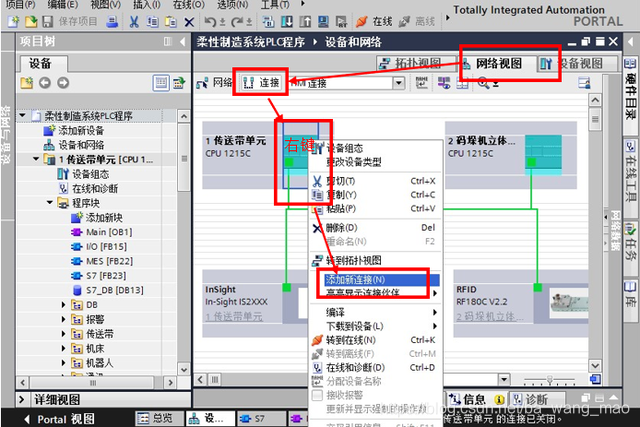Select the RFID RF180C device image
Viewport: 640px width, 427px height.
[569, 303]
